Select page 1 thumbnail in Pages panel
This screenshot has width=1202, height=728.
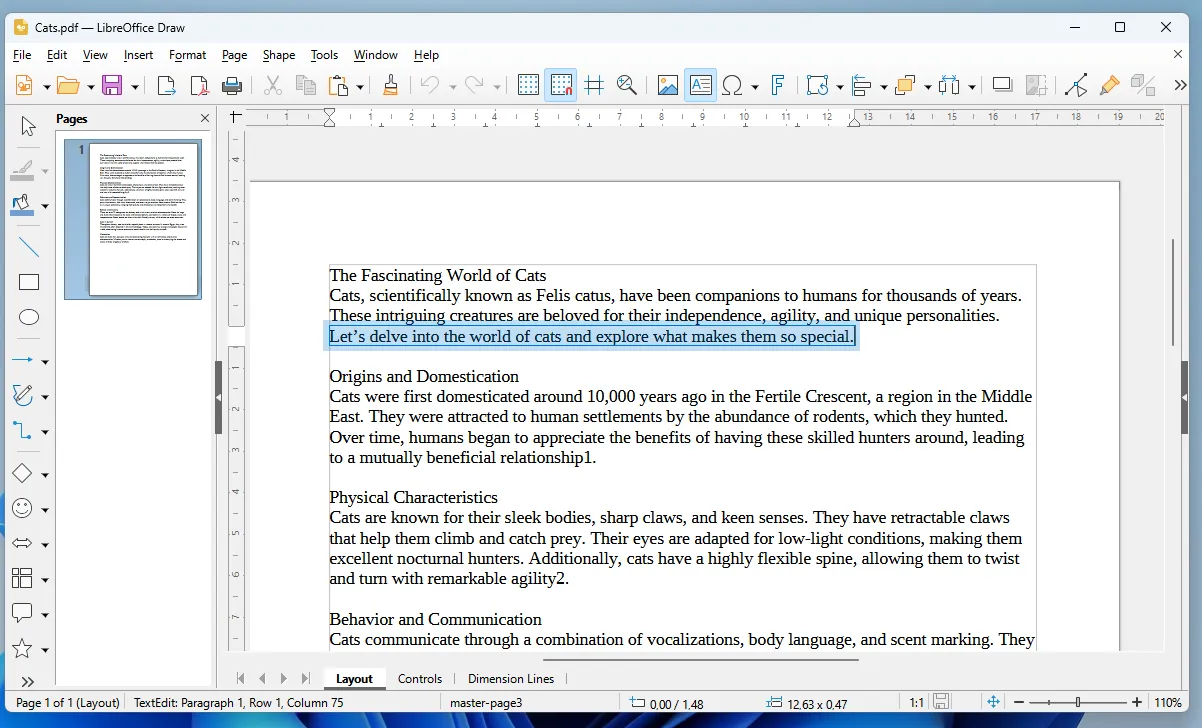pyautogui.click(x=133, y=220)
